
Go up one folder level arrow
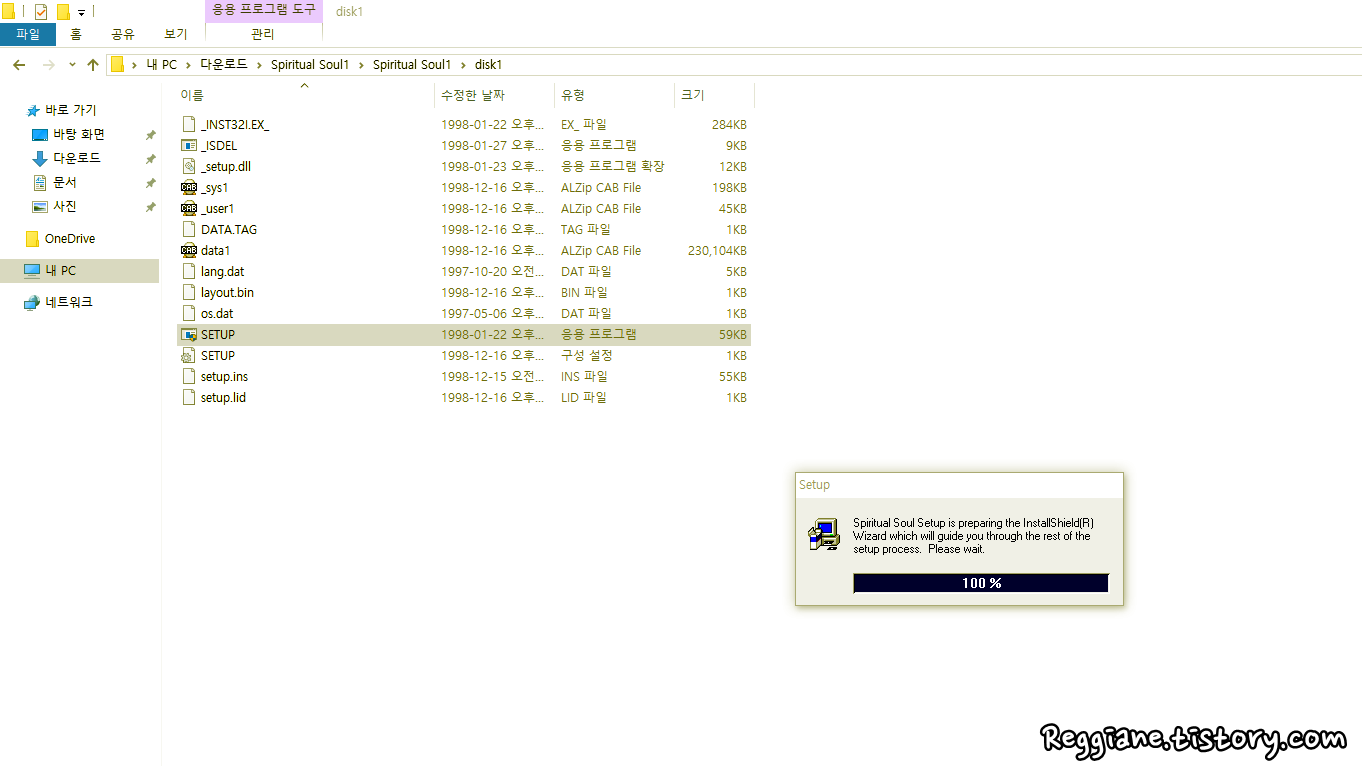[93, 65]
